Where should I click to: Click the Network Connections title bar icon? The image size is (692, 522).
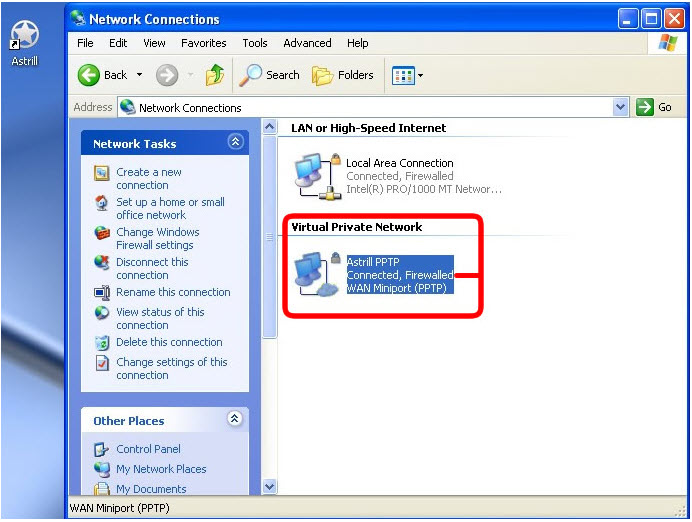click(x=78, y=18)
